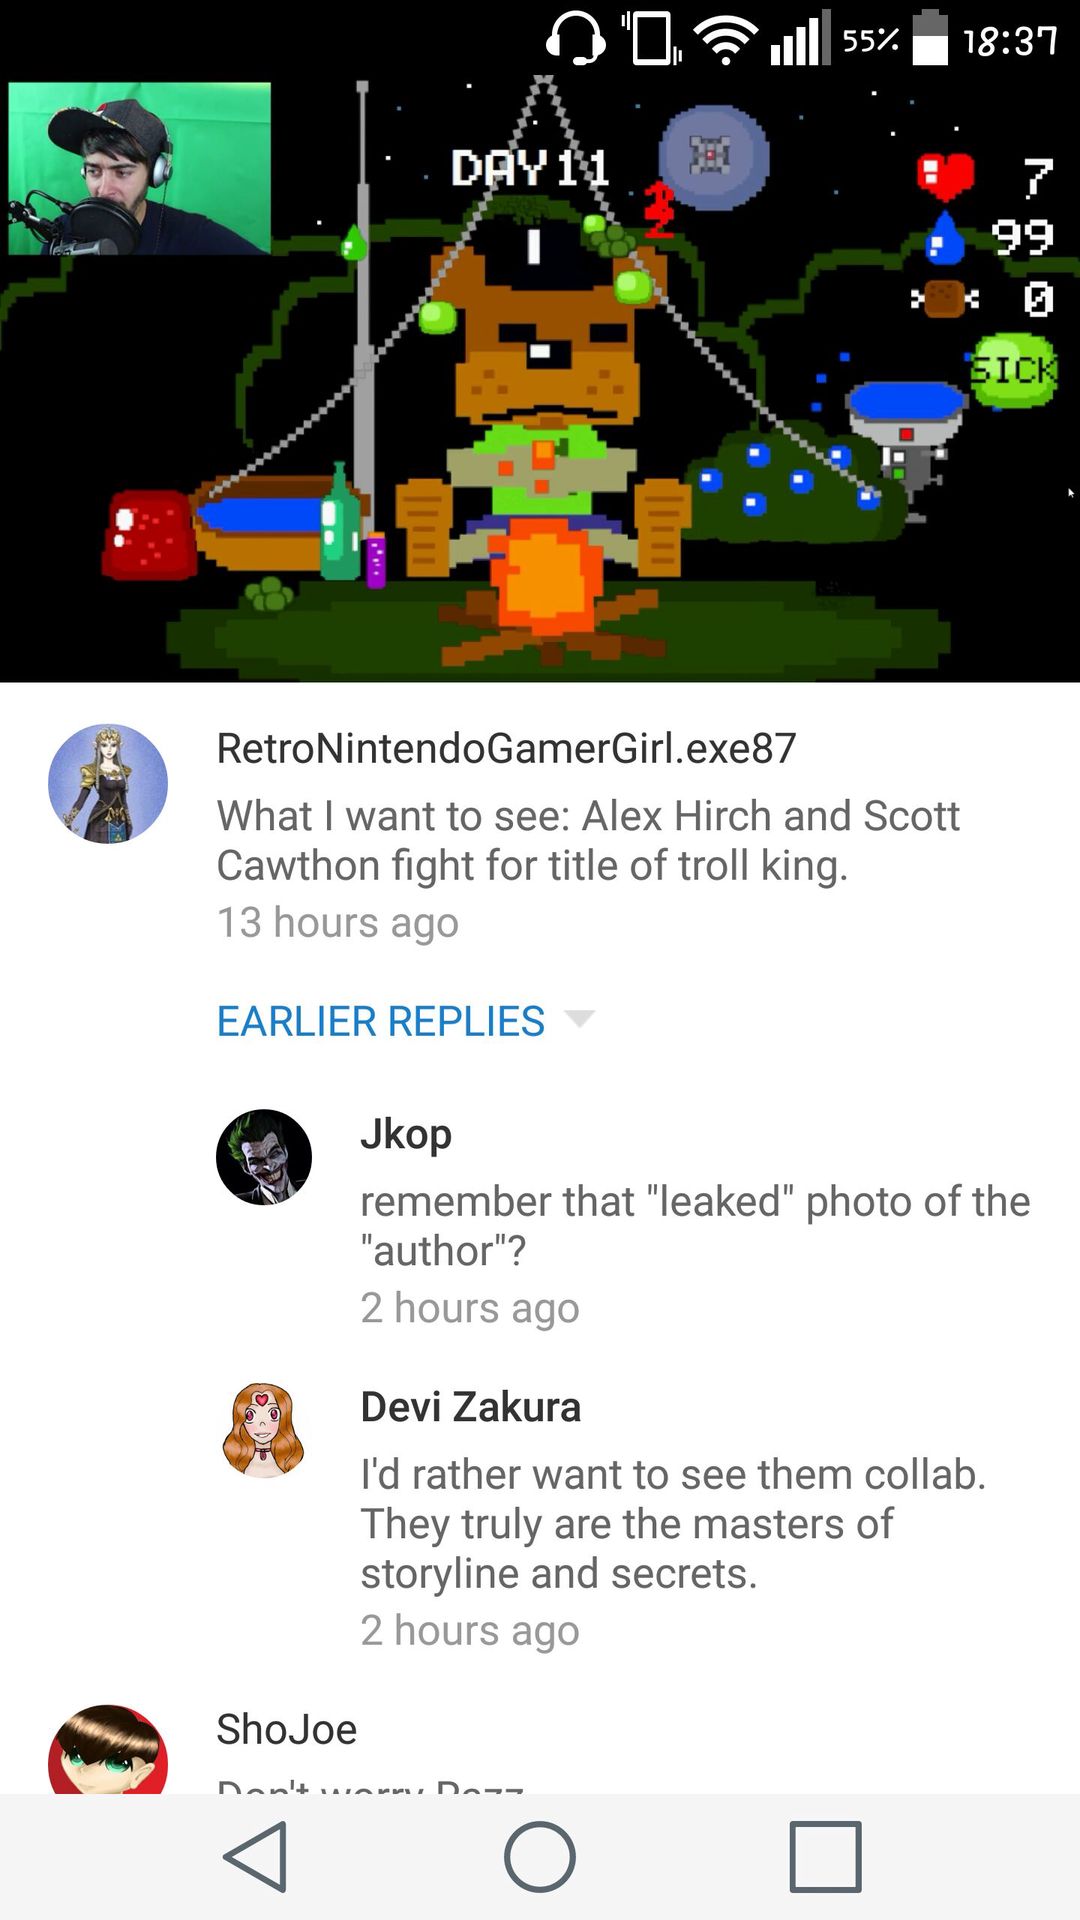Click the arrow beside EARLIER REPLIES
This screenshot has height=1920, width=1080.
pos(579,1019)
